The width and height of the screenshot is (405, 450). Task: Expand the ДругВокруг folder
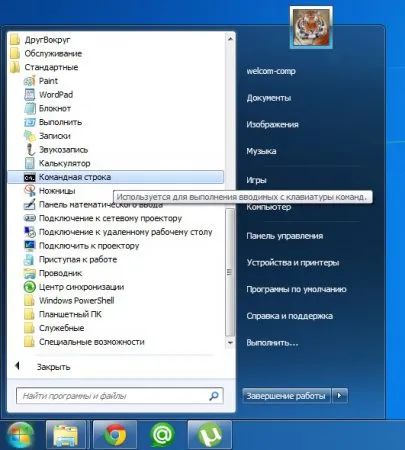point(15,40)
